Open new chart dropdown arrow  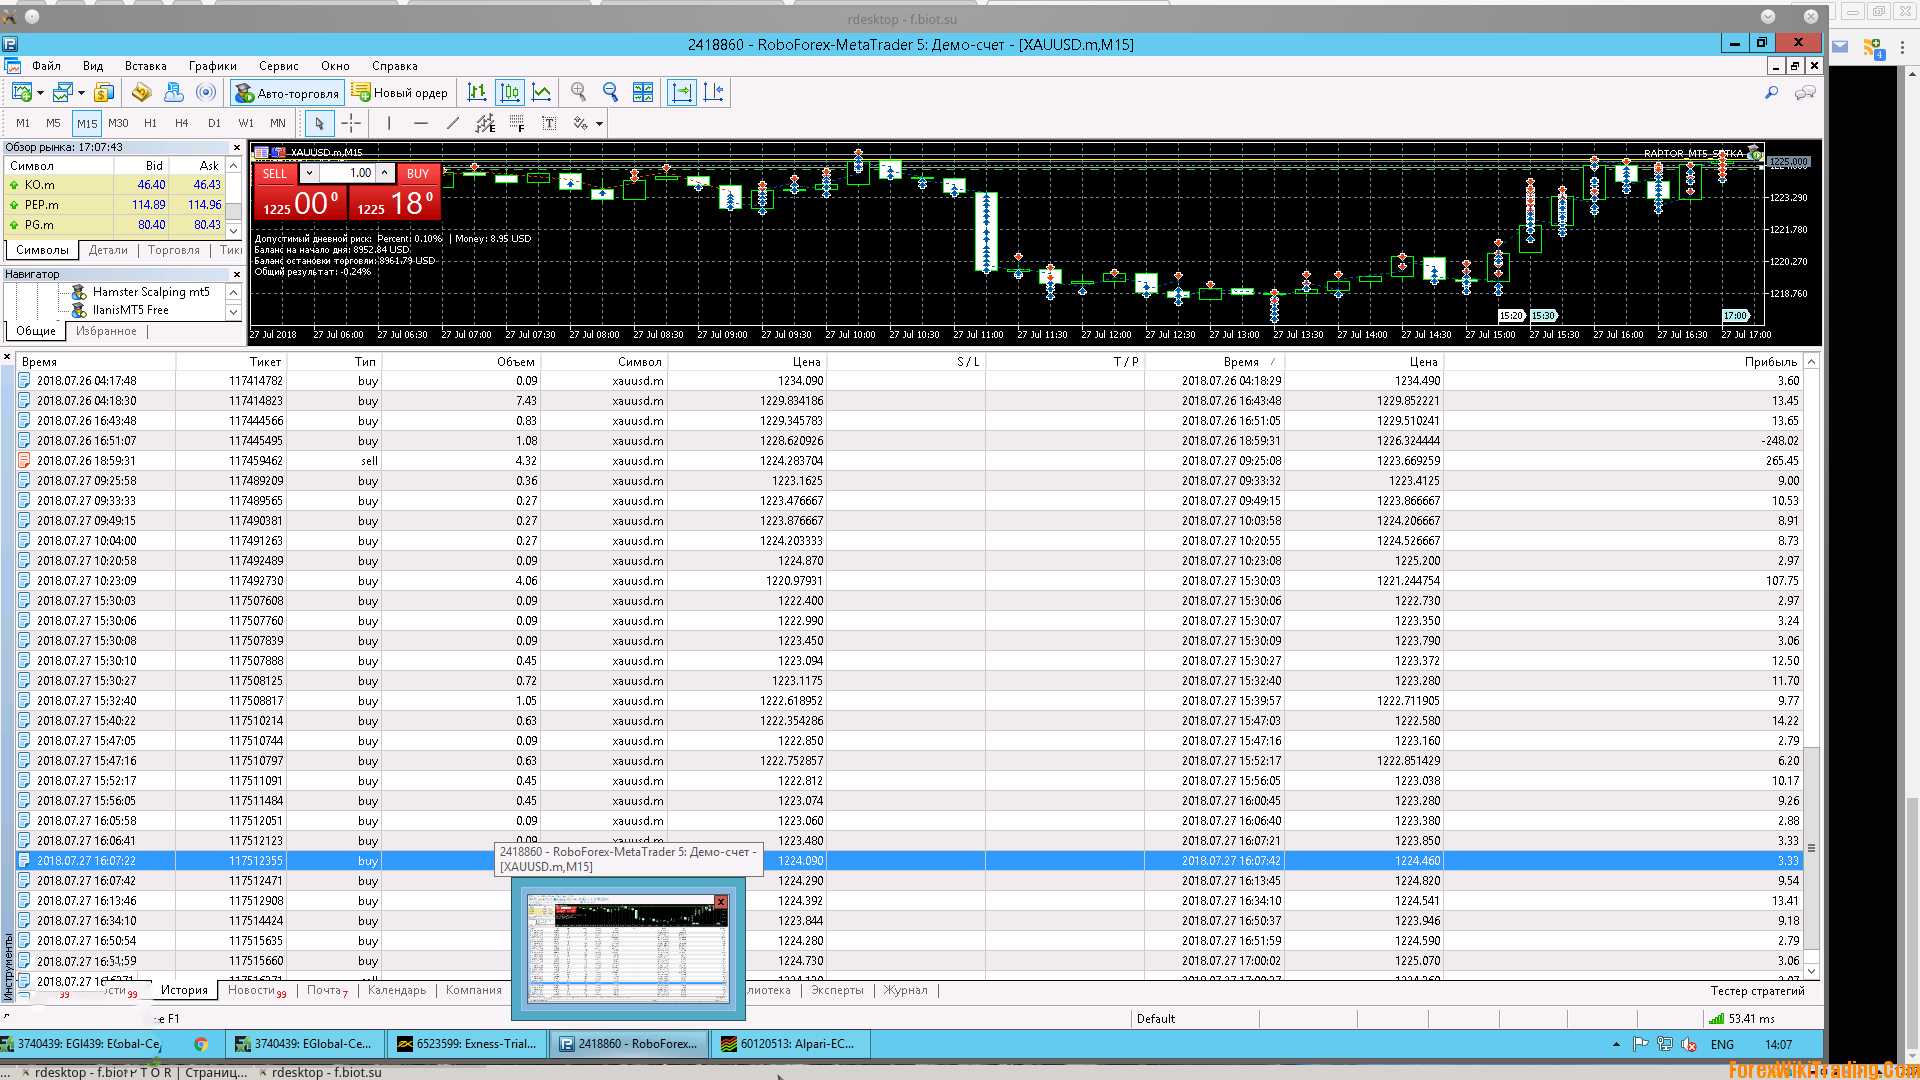(x=40, y=93)
